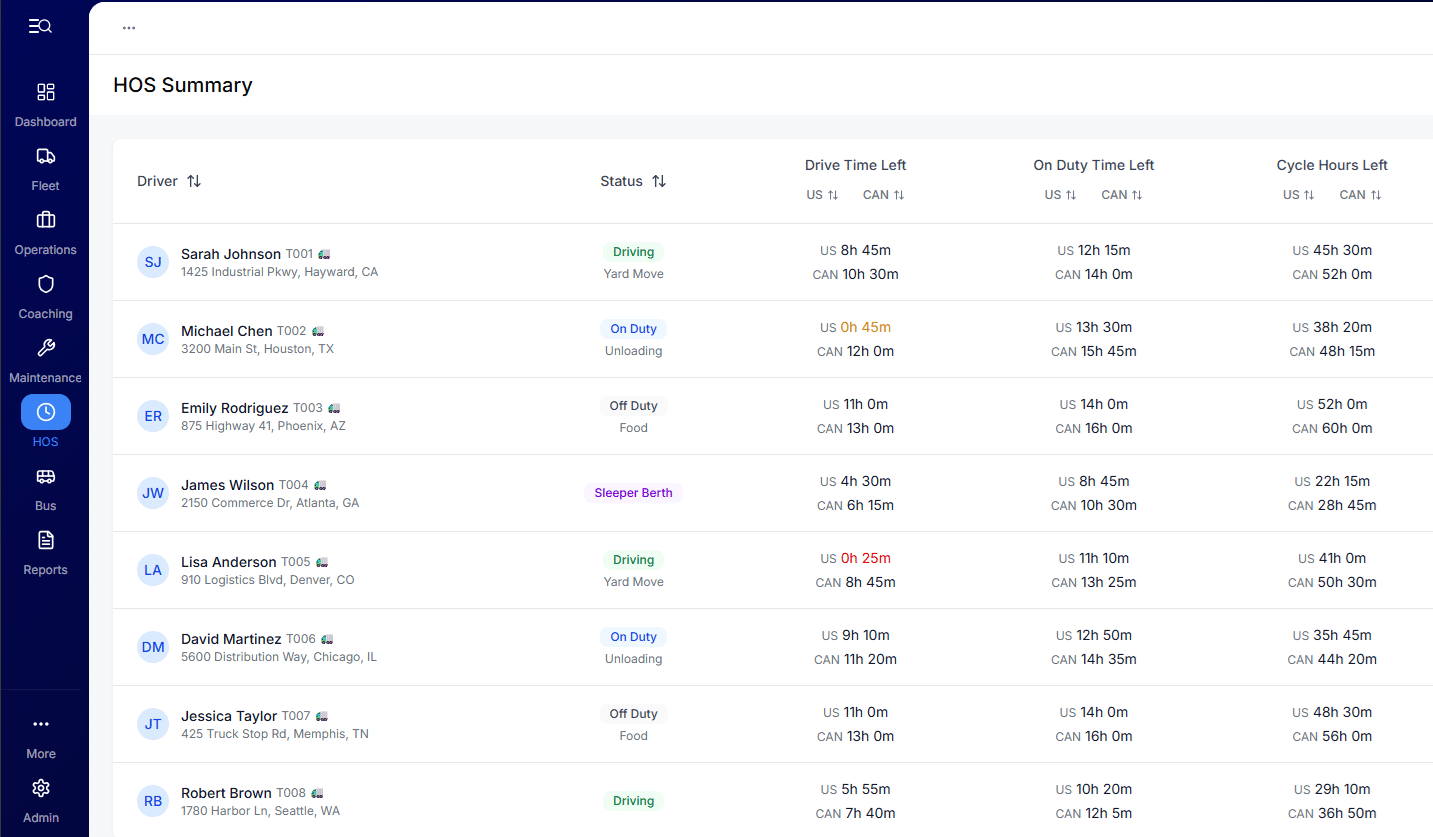Open the Admin gear icon
Image resolution: width=1433 pixels, height=837 pixels.
(41, 788)
